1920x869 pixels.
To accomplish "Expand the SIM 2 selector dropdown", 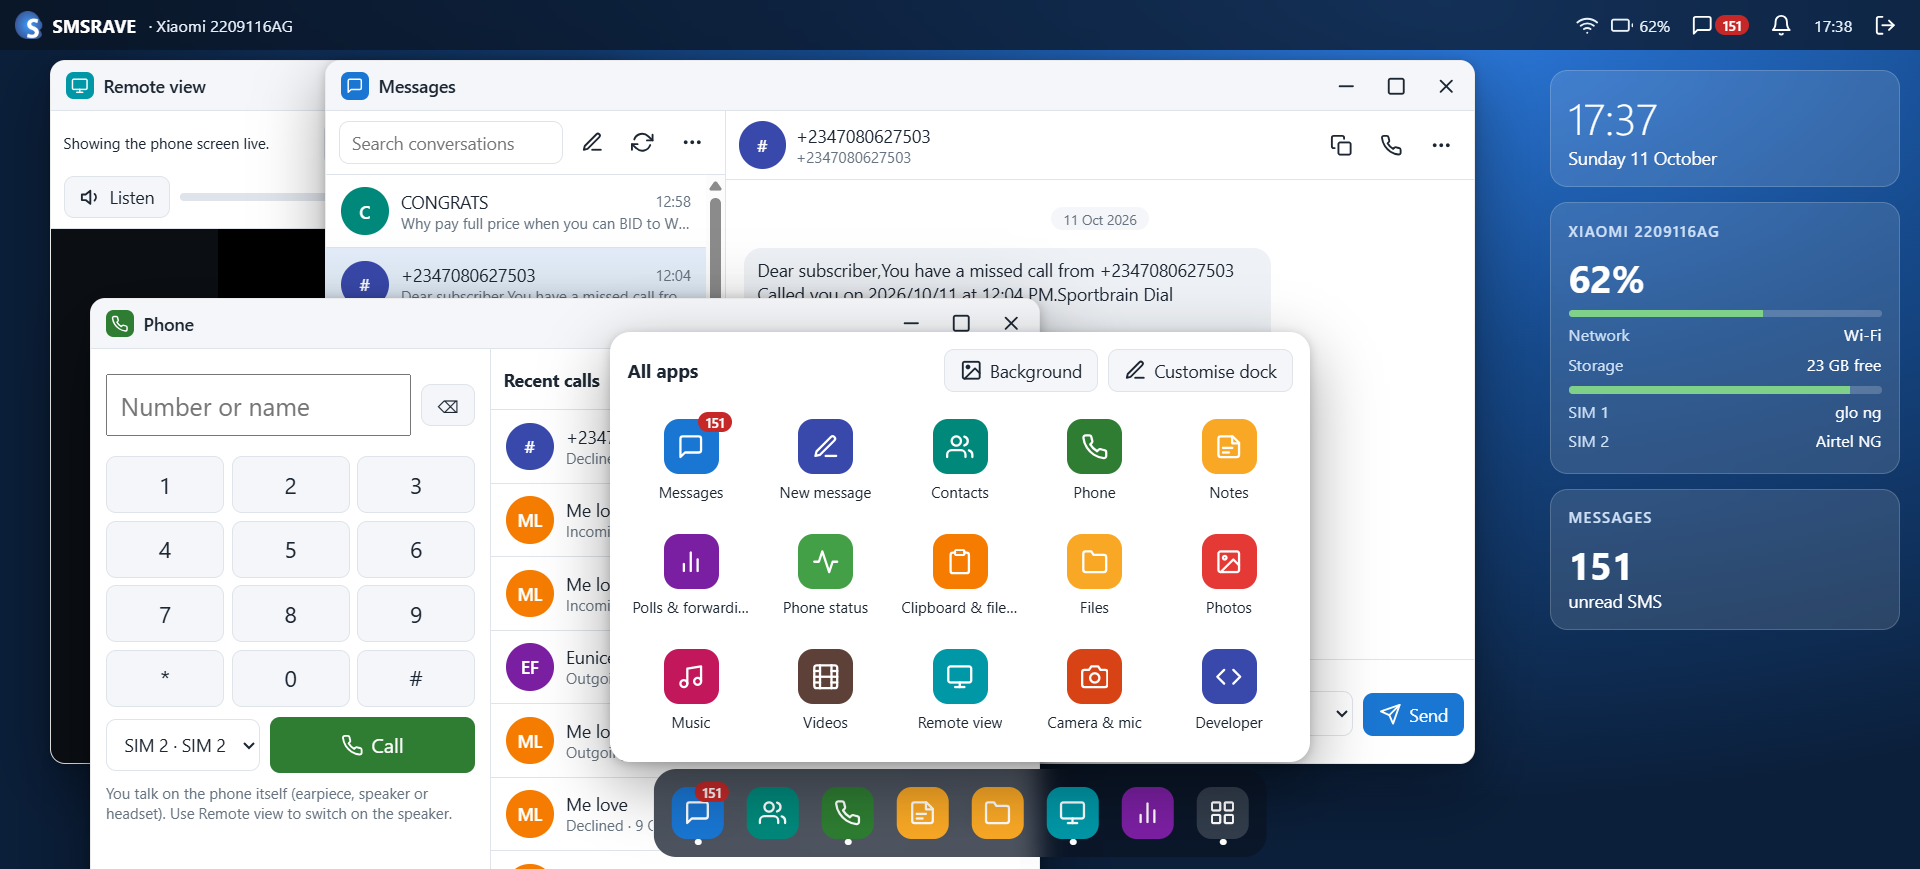I will (183, 745).
